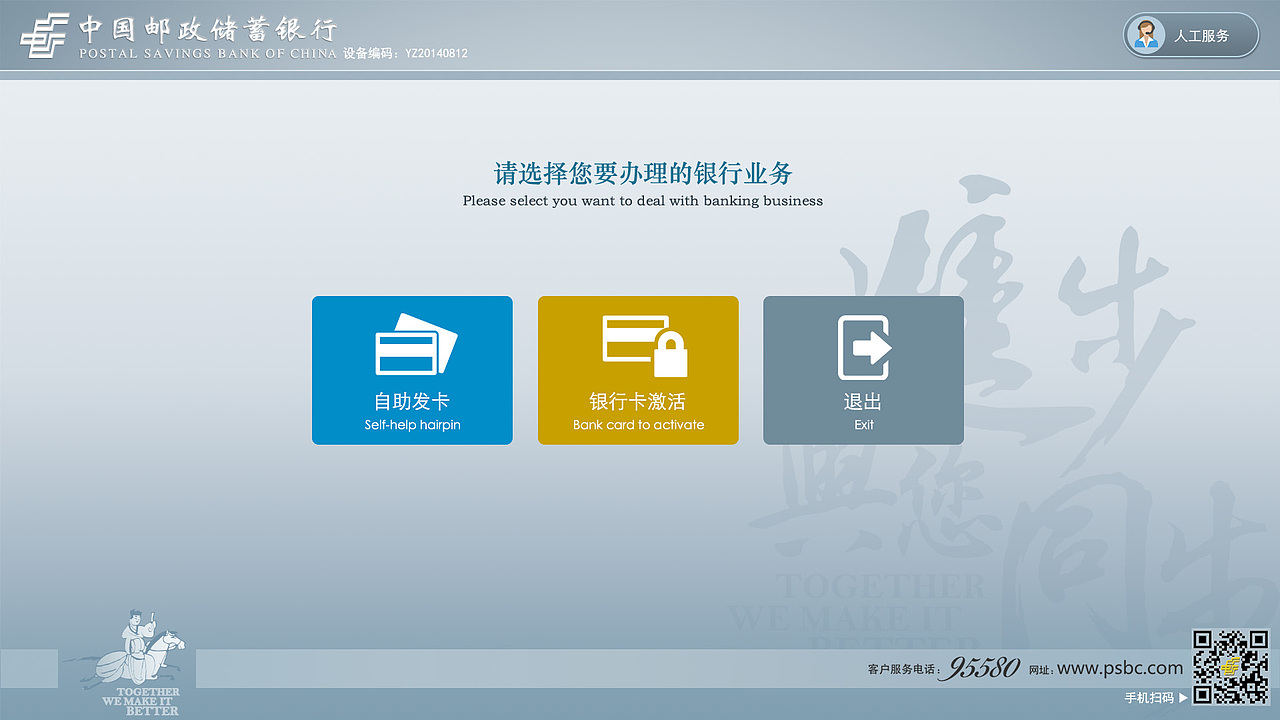Select the yellow postal logo inside the QR code
The image size is (1280, 720).
coord(1232,668)
